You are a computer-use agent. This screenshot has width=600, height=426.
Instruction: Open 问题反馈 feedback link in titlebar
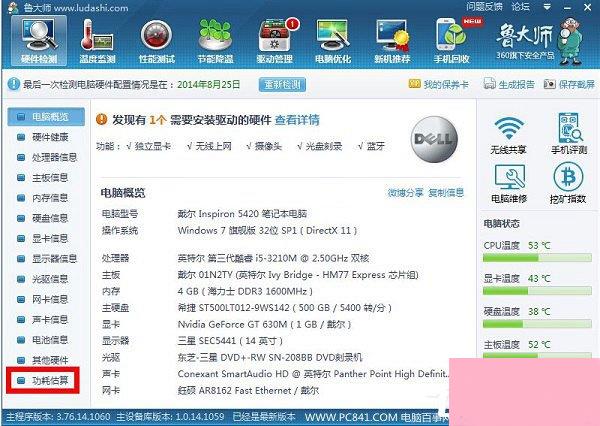[484, 7]
